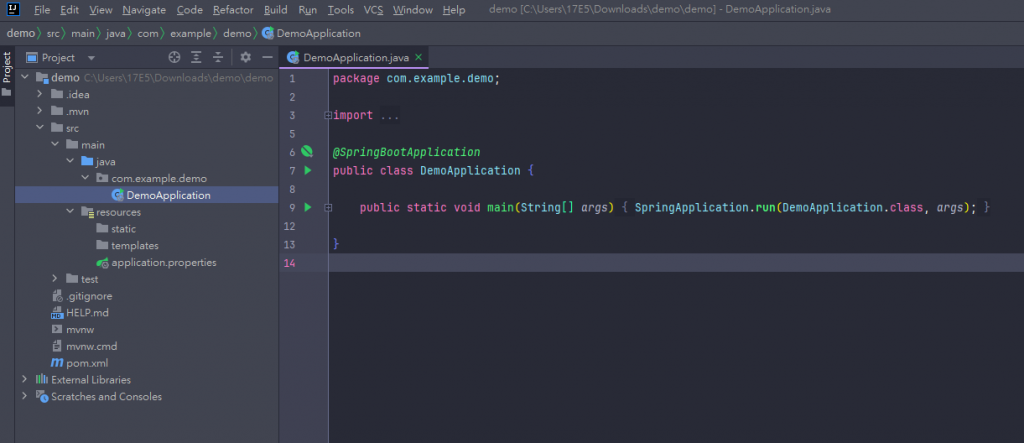The height and width of the screenshot is (443, 1024).
Task: Open the Edit menu
Action: tap(69, 10)
